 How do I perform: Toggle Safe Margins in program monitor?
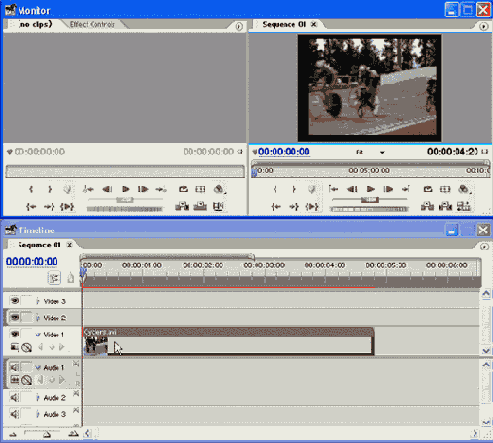(445, 189)
